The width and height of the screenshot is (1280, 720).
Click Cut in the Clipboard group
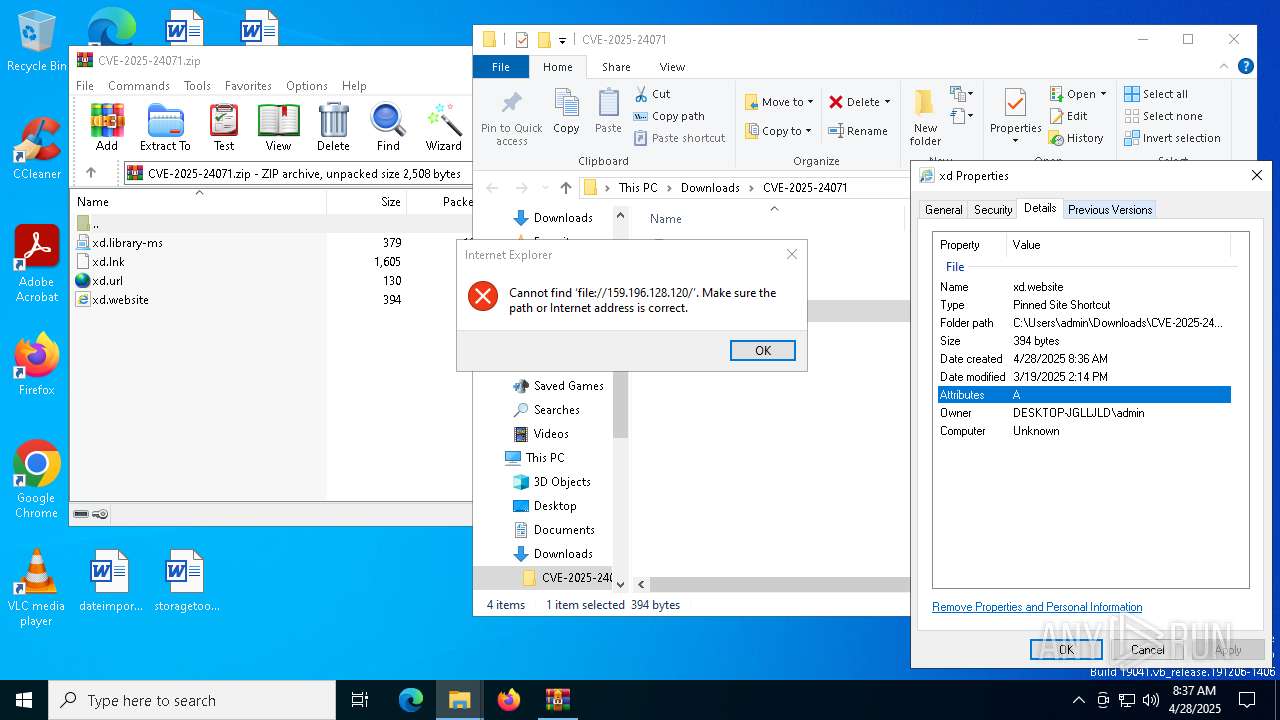(652, 94)
